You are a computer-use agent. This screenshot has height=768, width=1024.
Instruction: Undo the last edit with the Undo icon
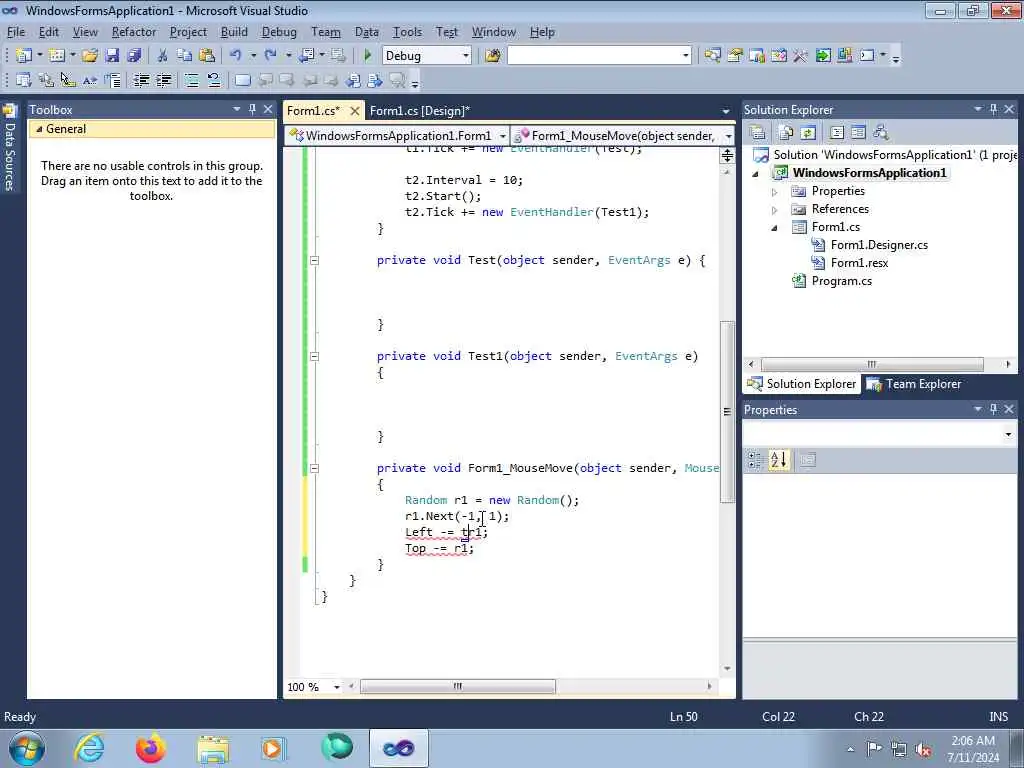pyautogui.click(x=236, y=56)
